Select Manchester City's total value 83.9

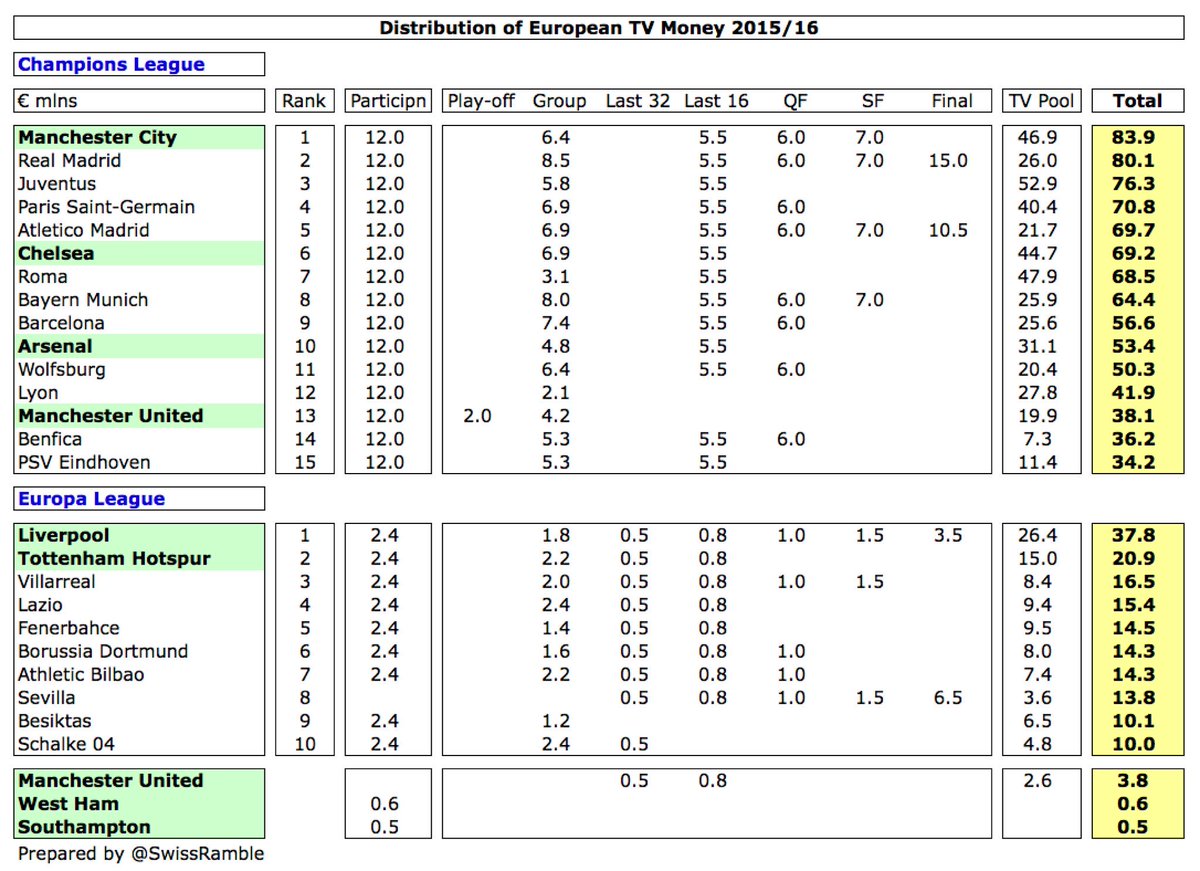tap(1138, 138)
